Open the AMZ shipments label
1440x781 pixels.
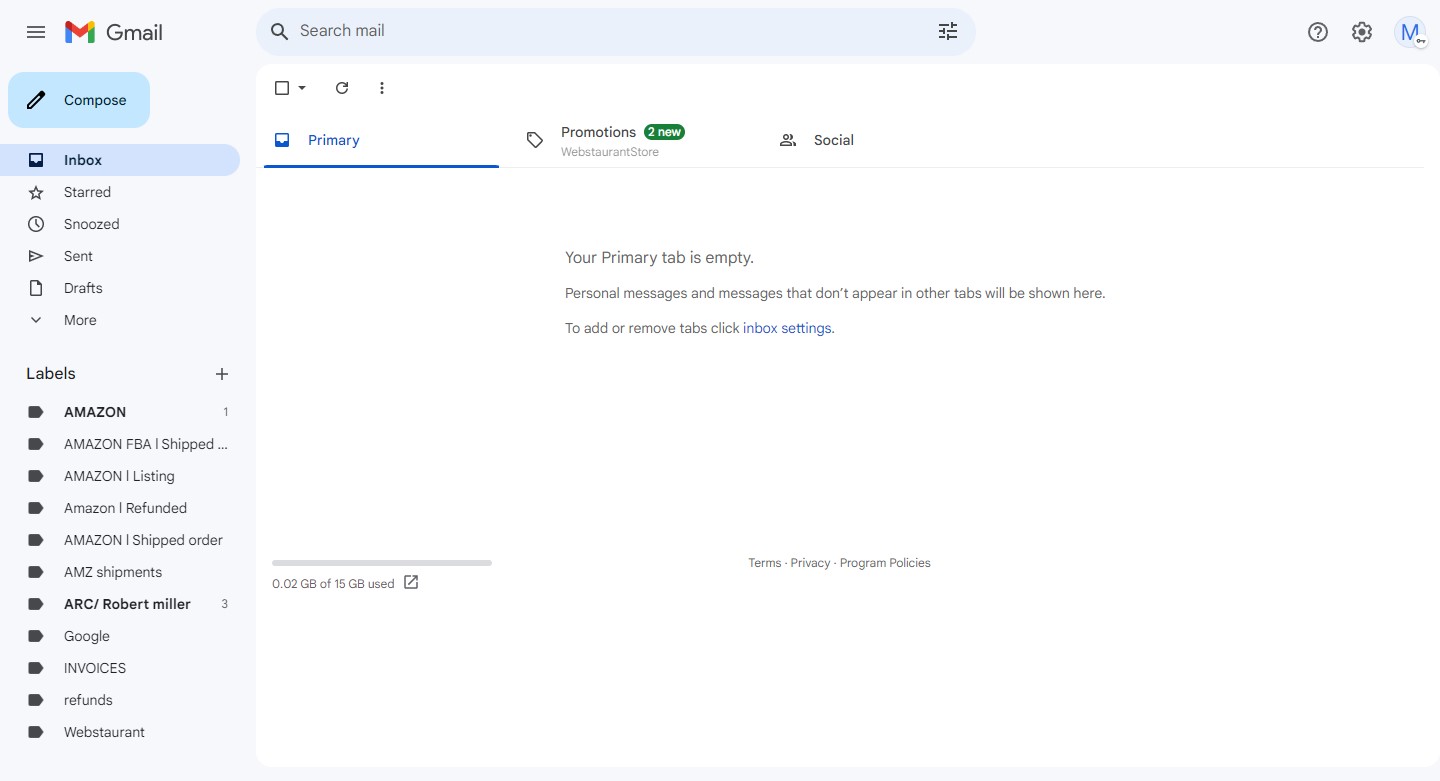(120, 572)
